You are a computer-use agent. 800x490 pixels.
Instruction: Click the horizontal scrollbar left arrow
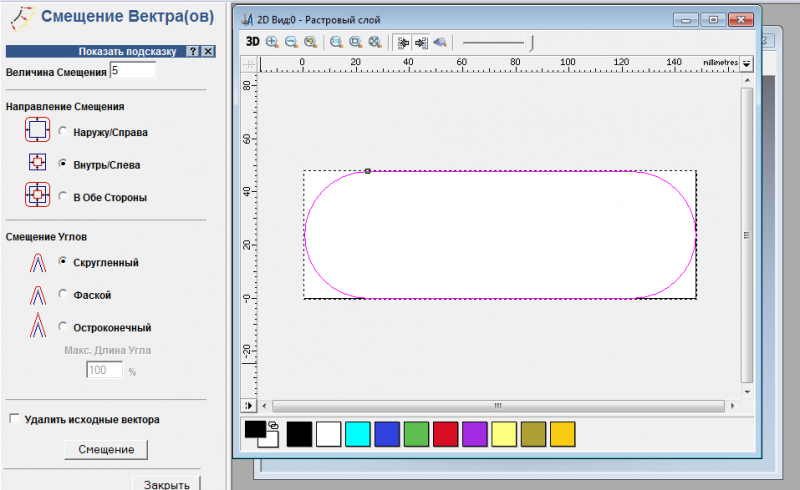[x=264, y=406]
